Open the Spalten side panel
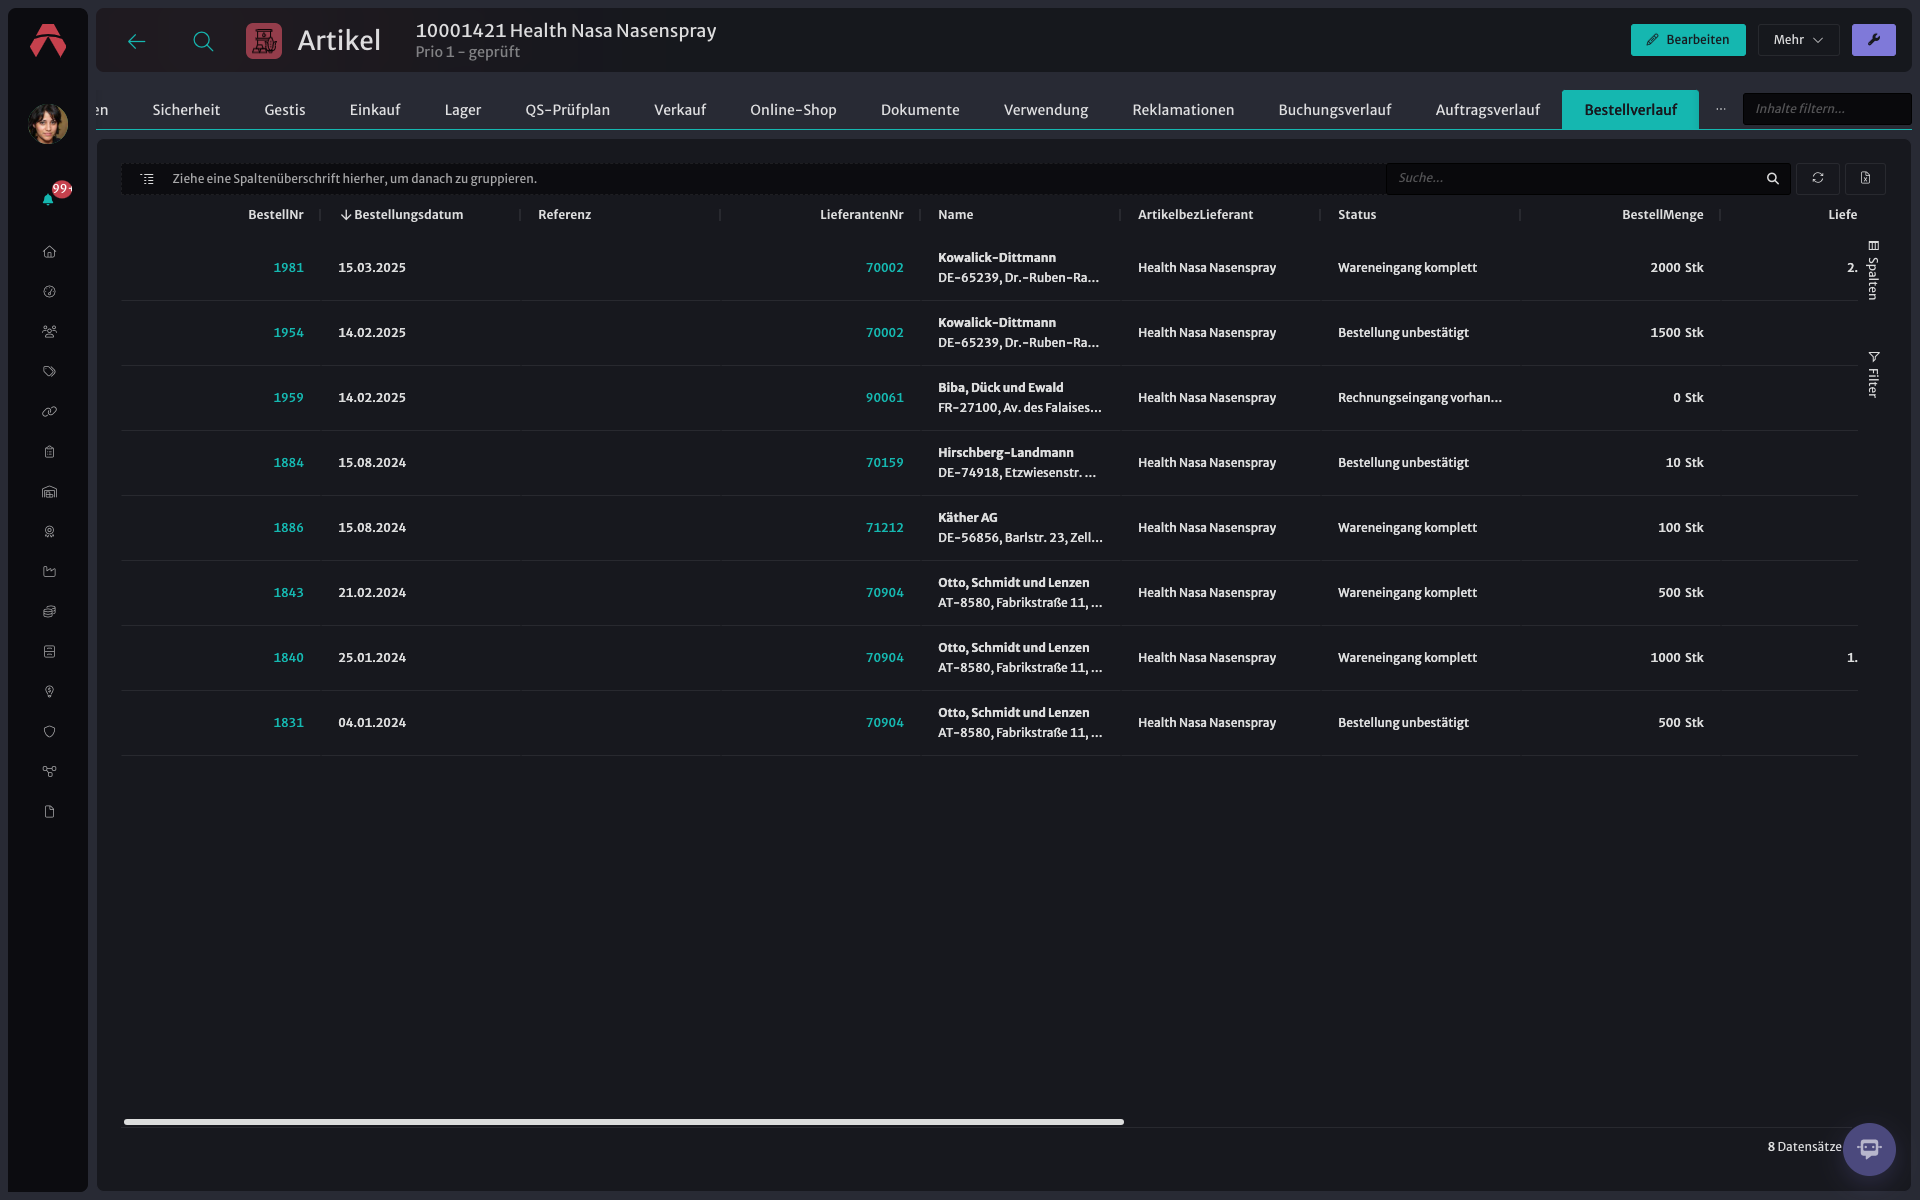 1873,270
